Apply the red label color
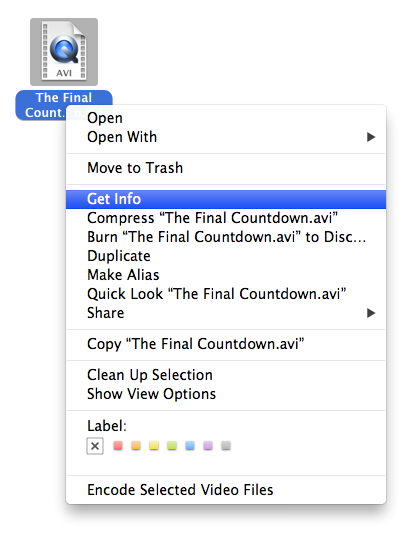The width and height of the screenshot is (411, 541). point(118,446)
